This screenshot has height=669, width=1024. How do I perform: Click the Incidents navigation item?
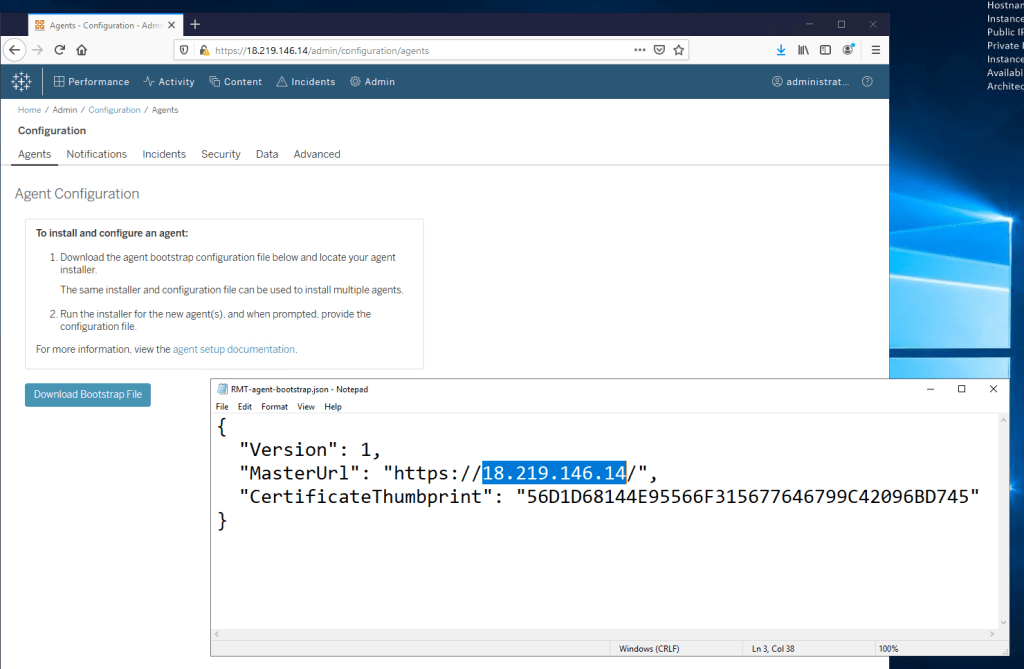(306, 82)
